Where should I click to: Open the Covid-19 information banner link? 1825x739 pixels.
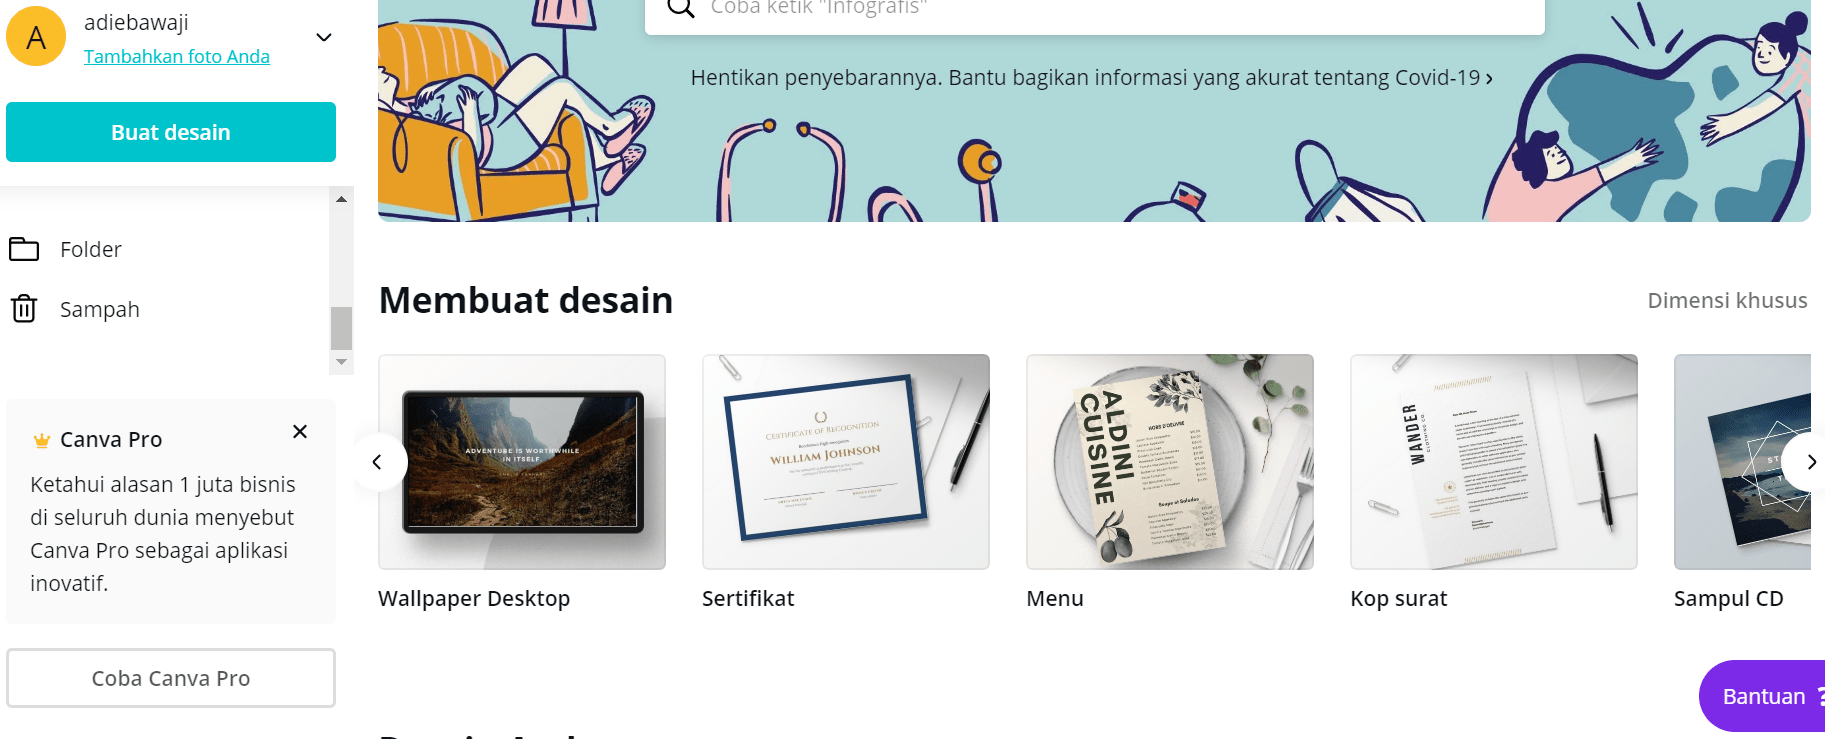tap(1091, 78)
